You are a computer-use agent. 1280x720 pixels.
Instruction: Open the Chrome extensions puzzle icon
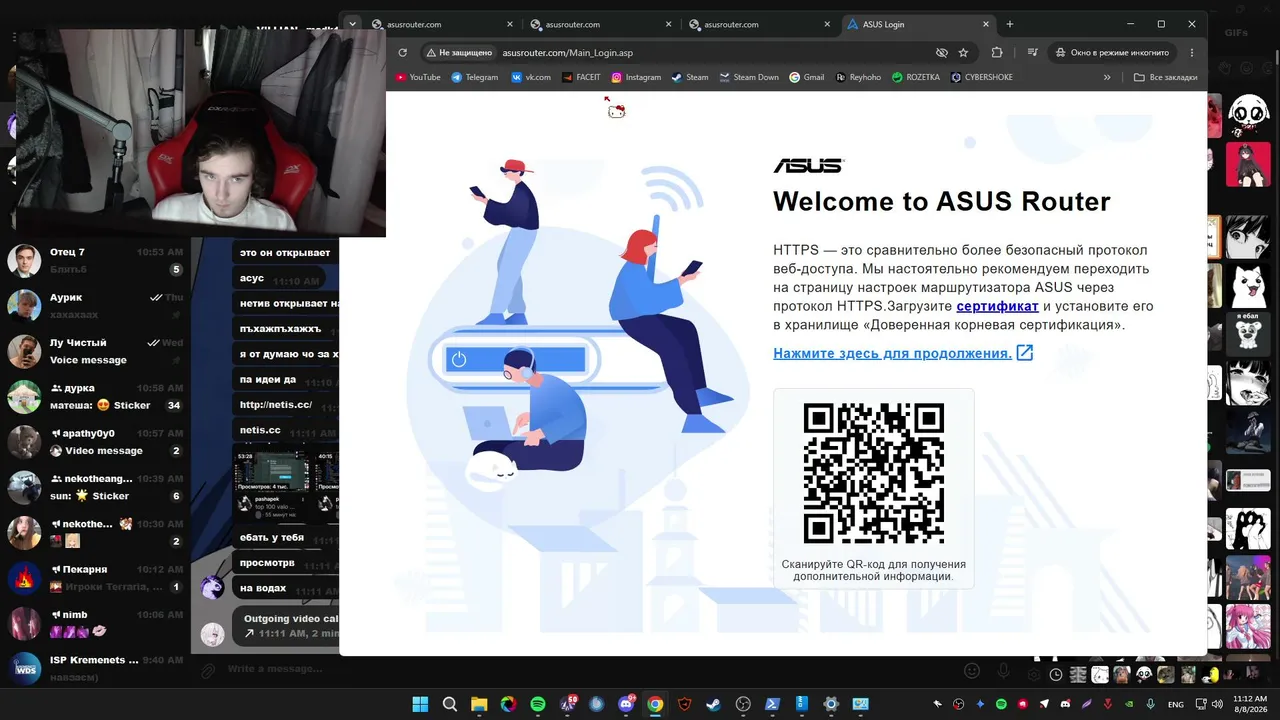(997, 53)
